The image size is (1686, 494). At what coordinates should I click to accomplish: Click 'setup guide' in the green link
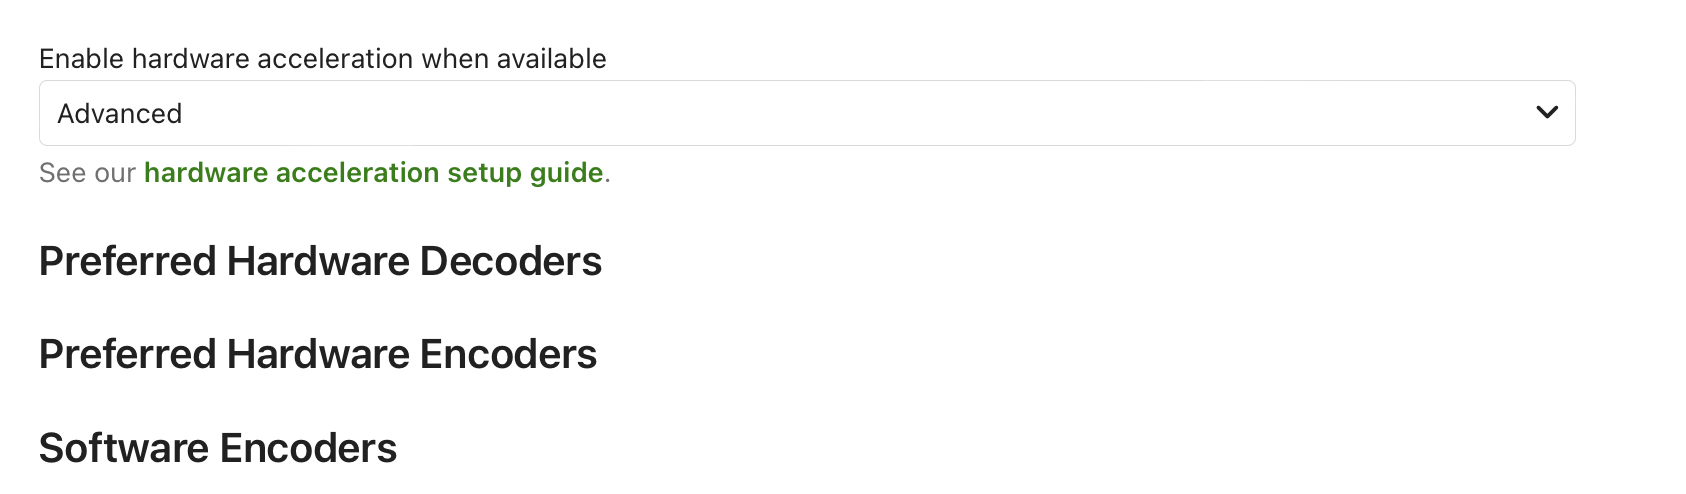coord(524,173)
